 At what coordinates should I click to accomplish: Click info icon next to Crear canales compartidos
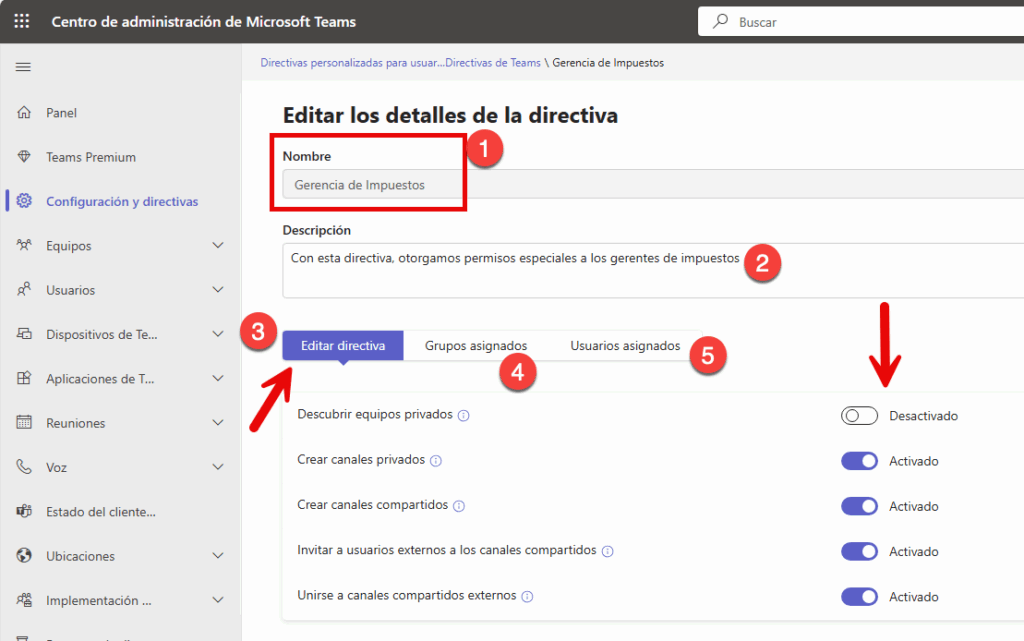459,506
